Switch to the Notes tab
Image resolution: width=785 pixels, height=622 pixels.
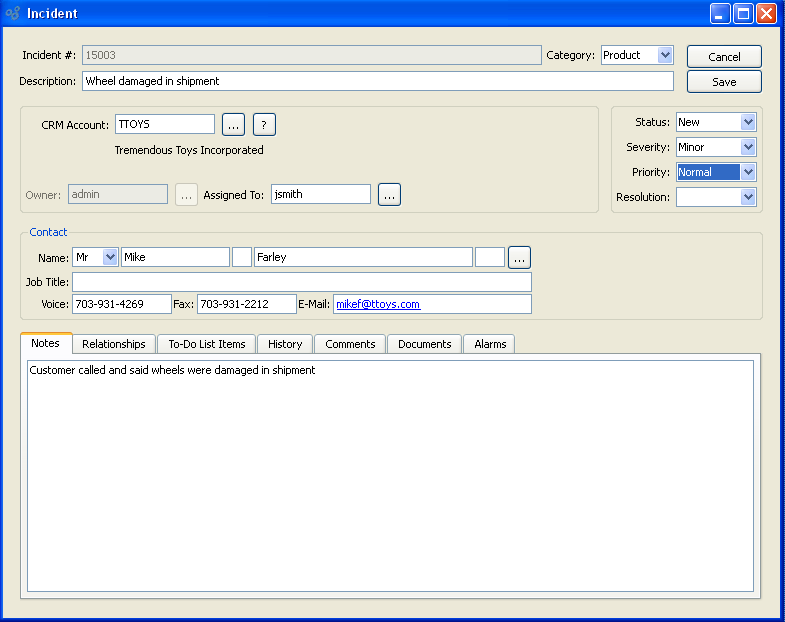(46, 343)
